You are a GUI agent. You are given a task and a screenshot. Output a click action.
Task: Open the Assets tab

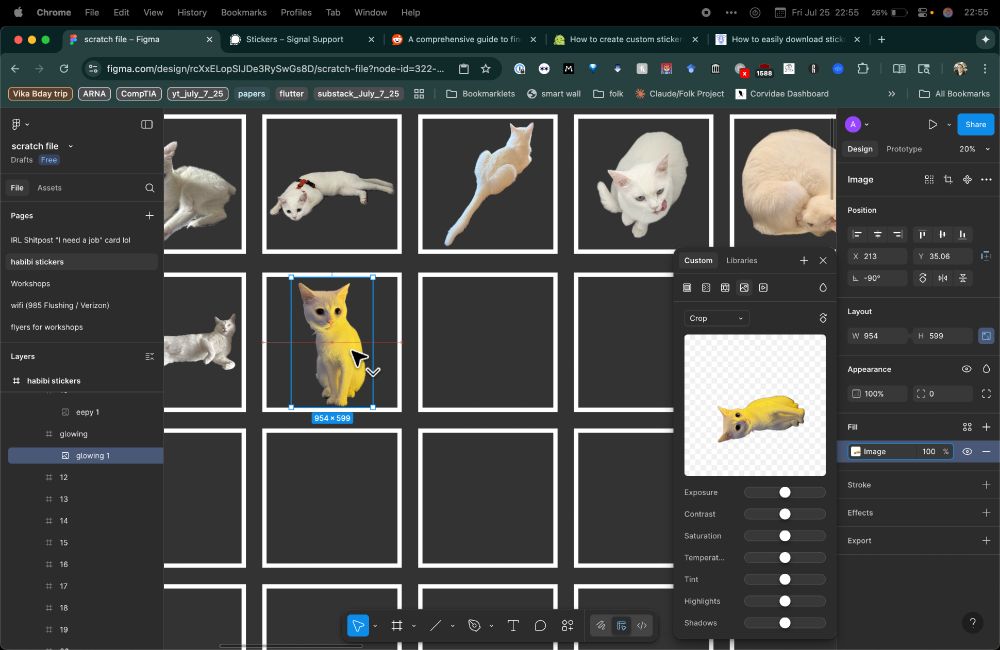49,188
